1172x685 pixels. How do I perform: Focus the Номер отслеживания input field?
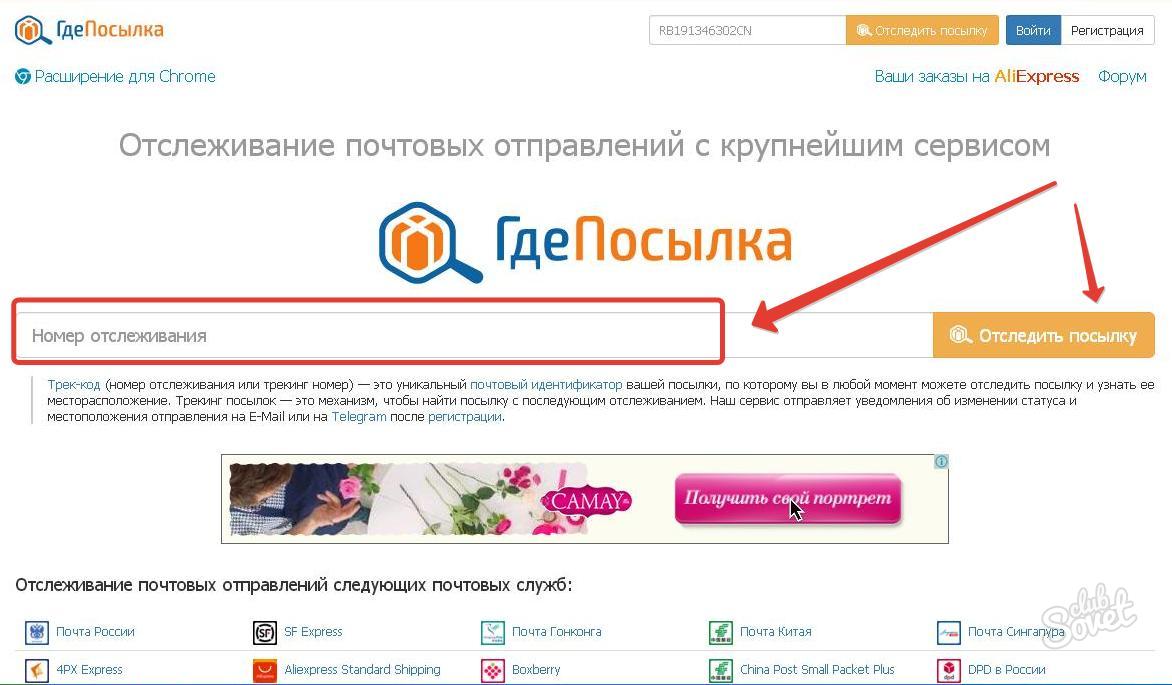pos(474,335)
